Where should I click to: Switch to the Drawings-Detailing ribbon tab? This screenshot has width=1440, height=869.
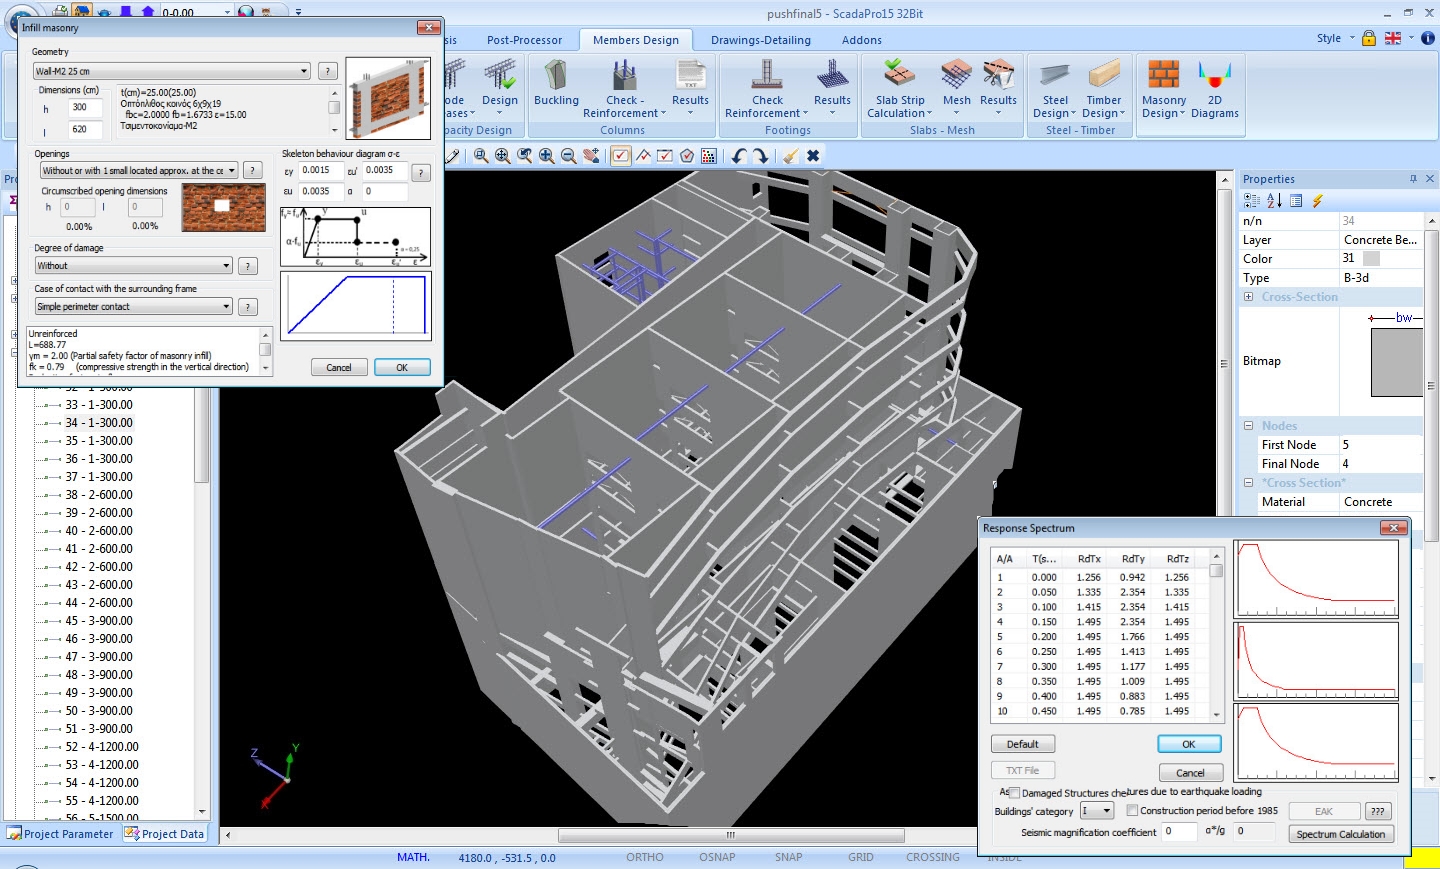[760, 40]
